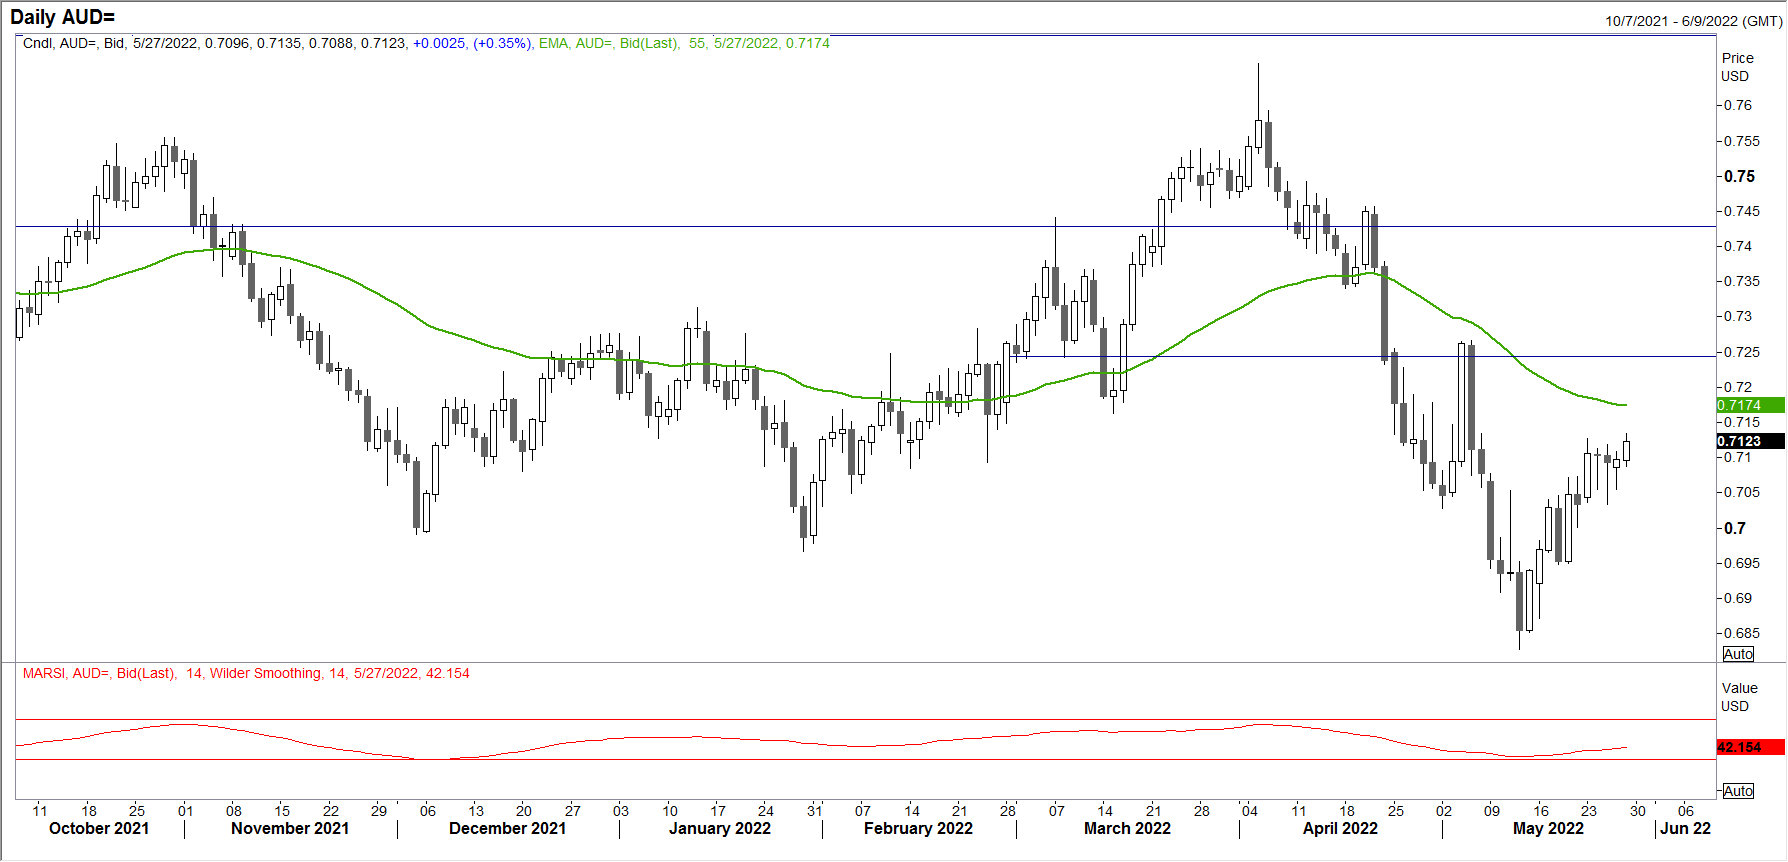Image resolution: width=1788 pixels, height=862 pixels.
Task: Click the black 0.7123 last price tag
Action: [x=1751, y=441]
